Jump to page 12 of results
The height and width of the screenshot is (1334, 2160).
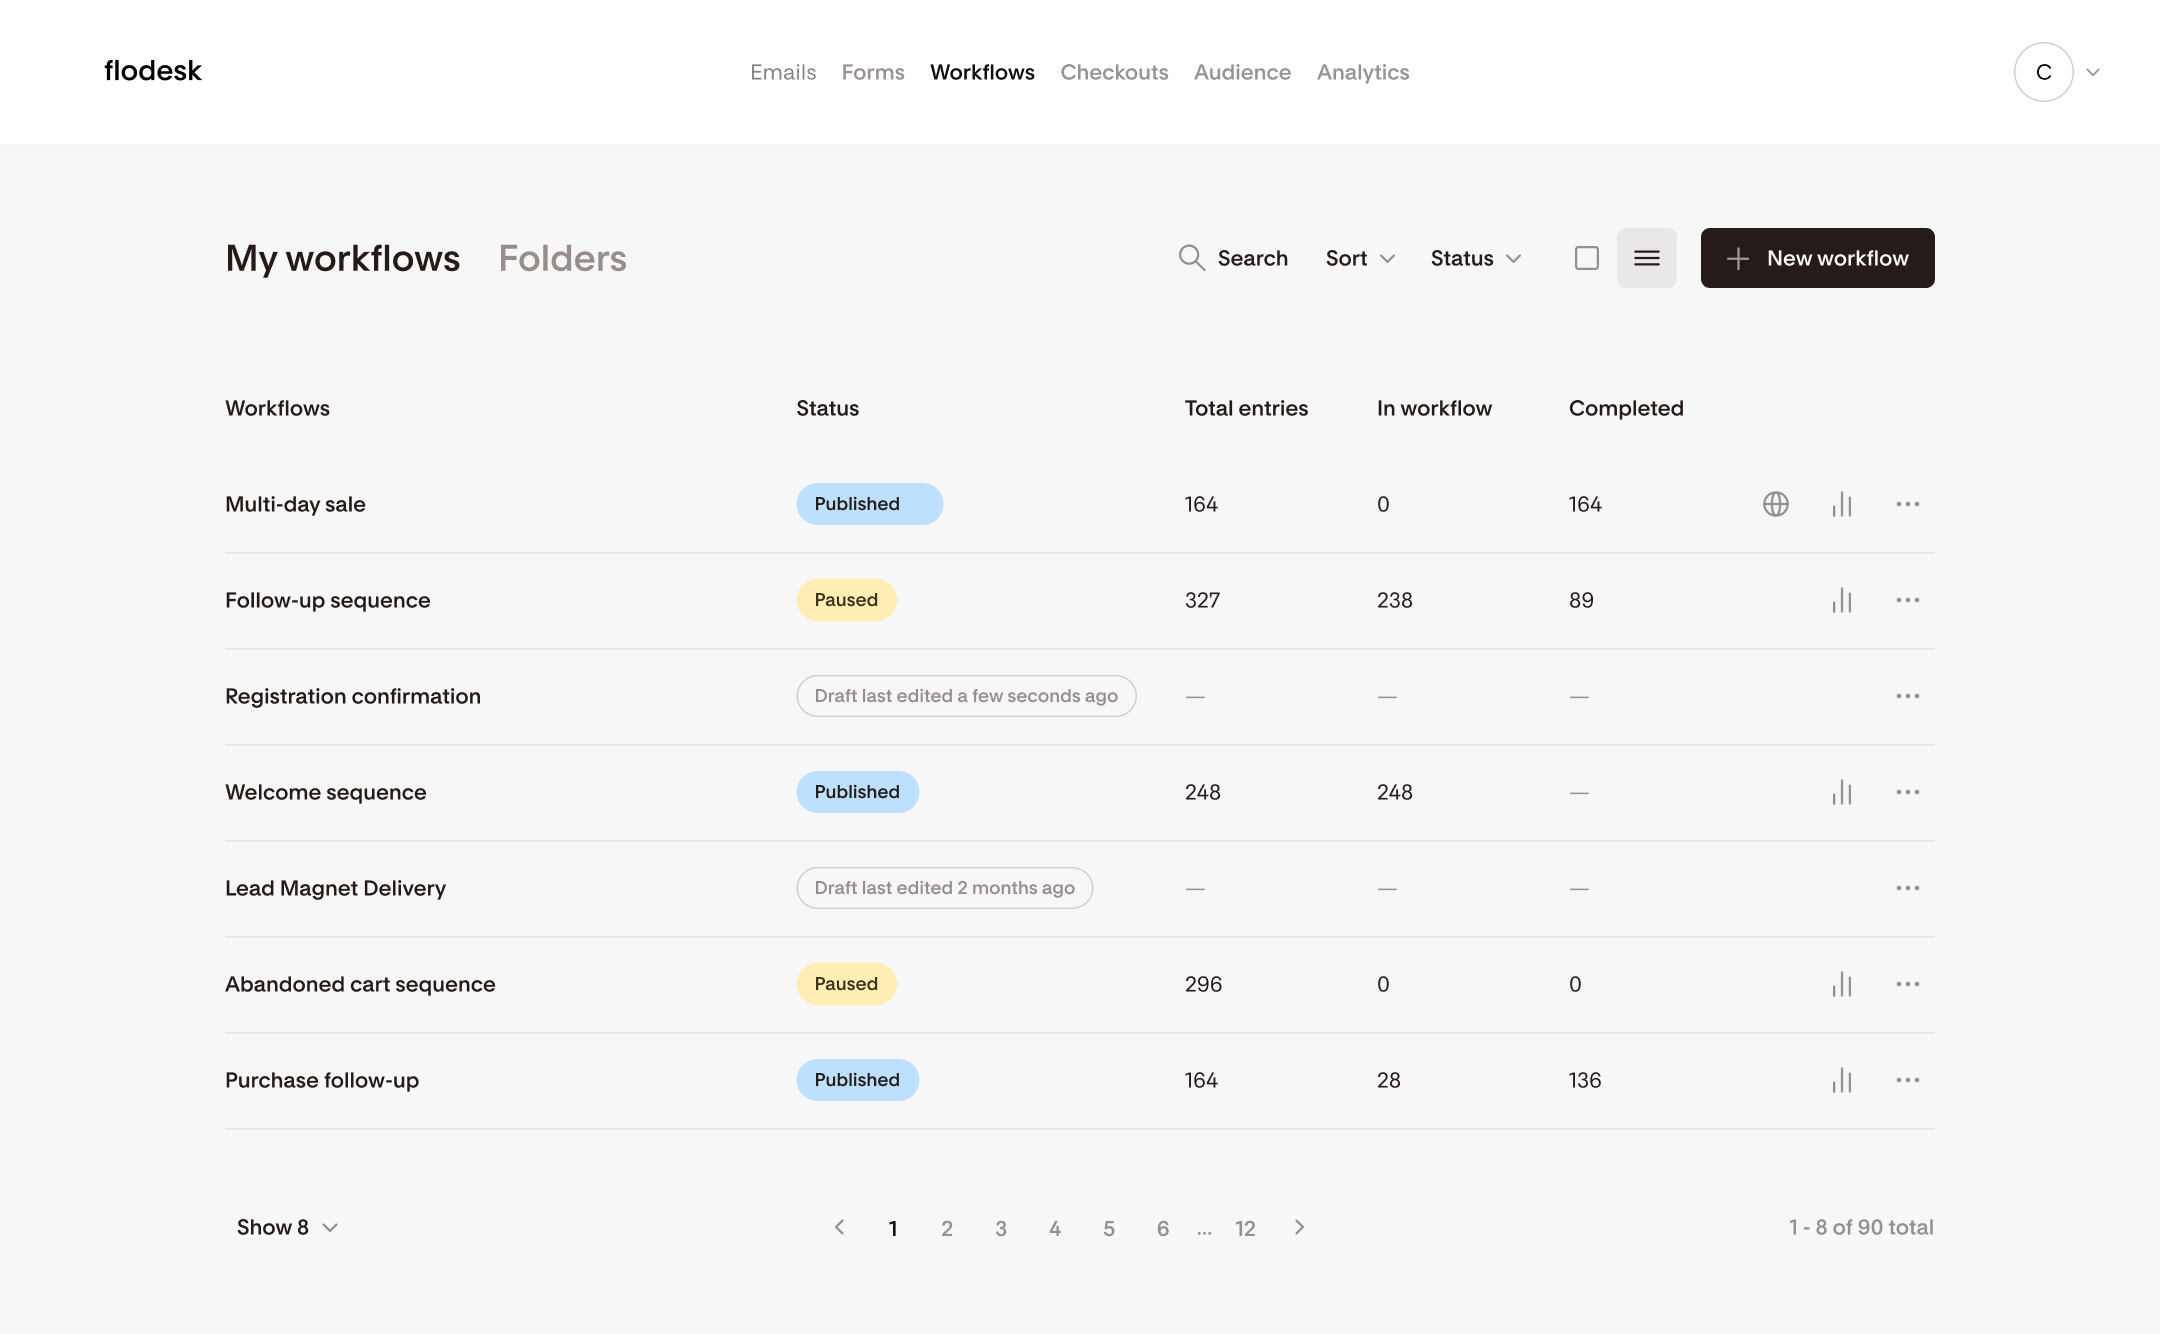[x=1244, y=1228]
